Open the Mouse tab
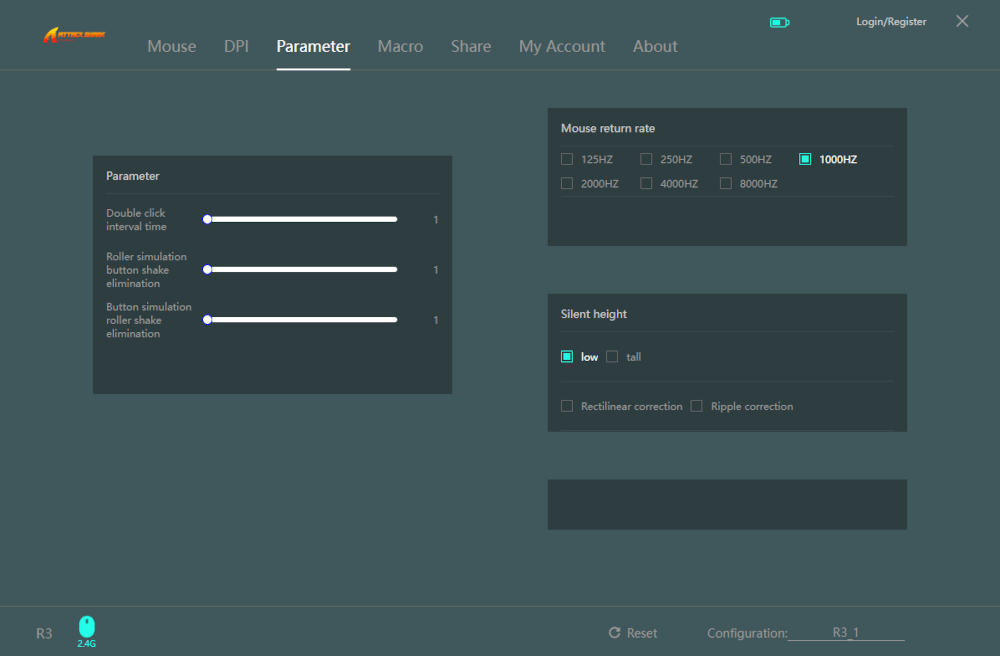The image size is (1000, 656). click(x=172, y=46)
